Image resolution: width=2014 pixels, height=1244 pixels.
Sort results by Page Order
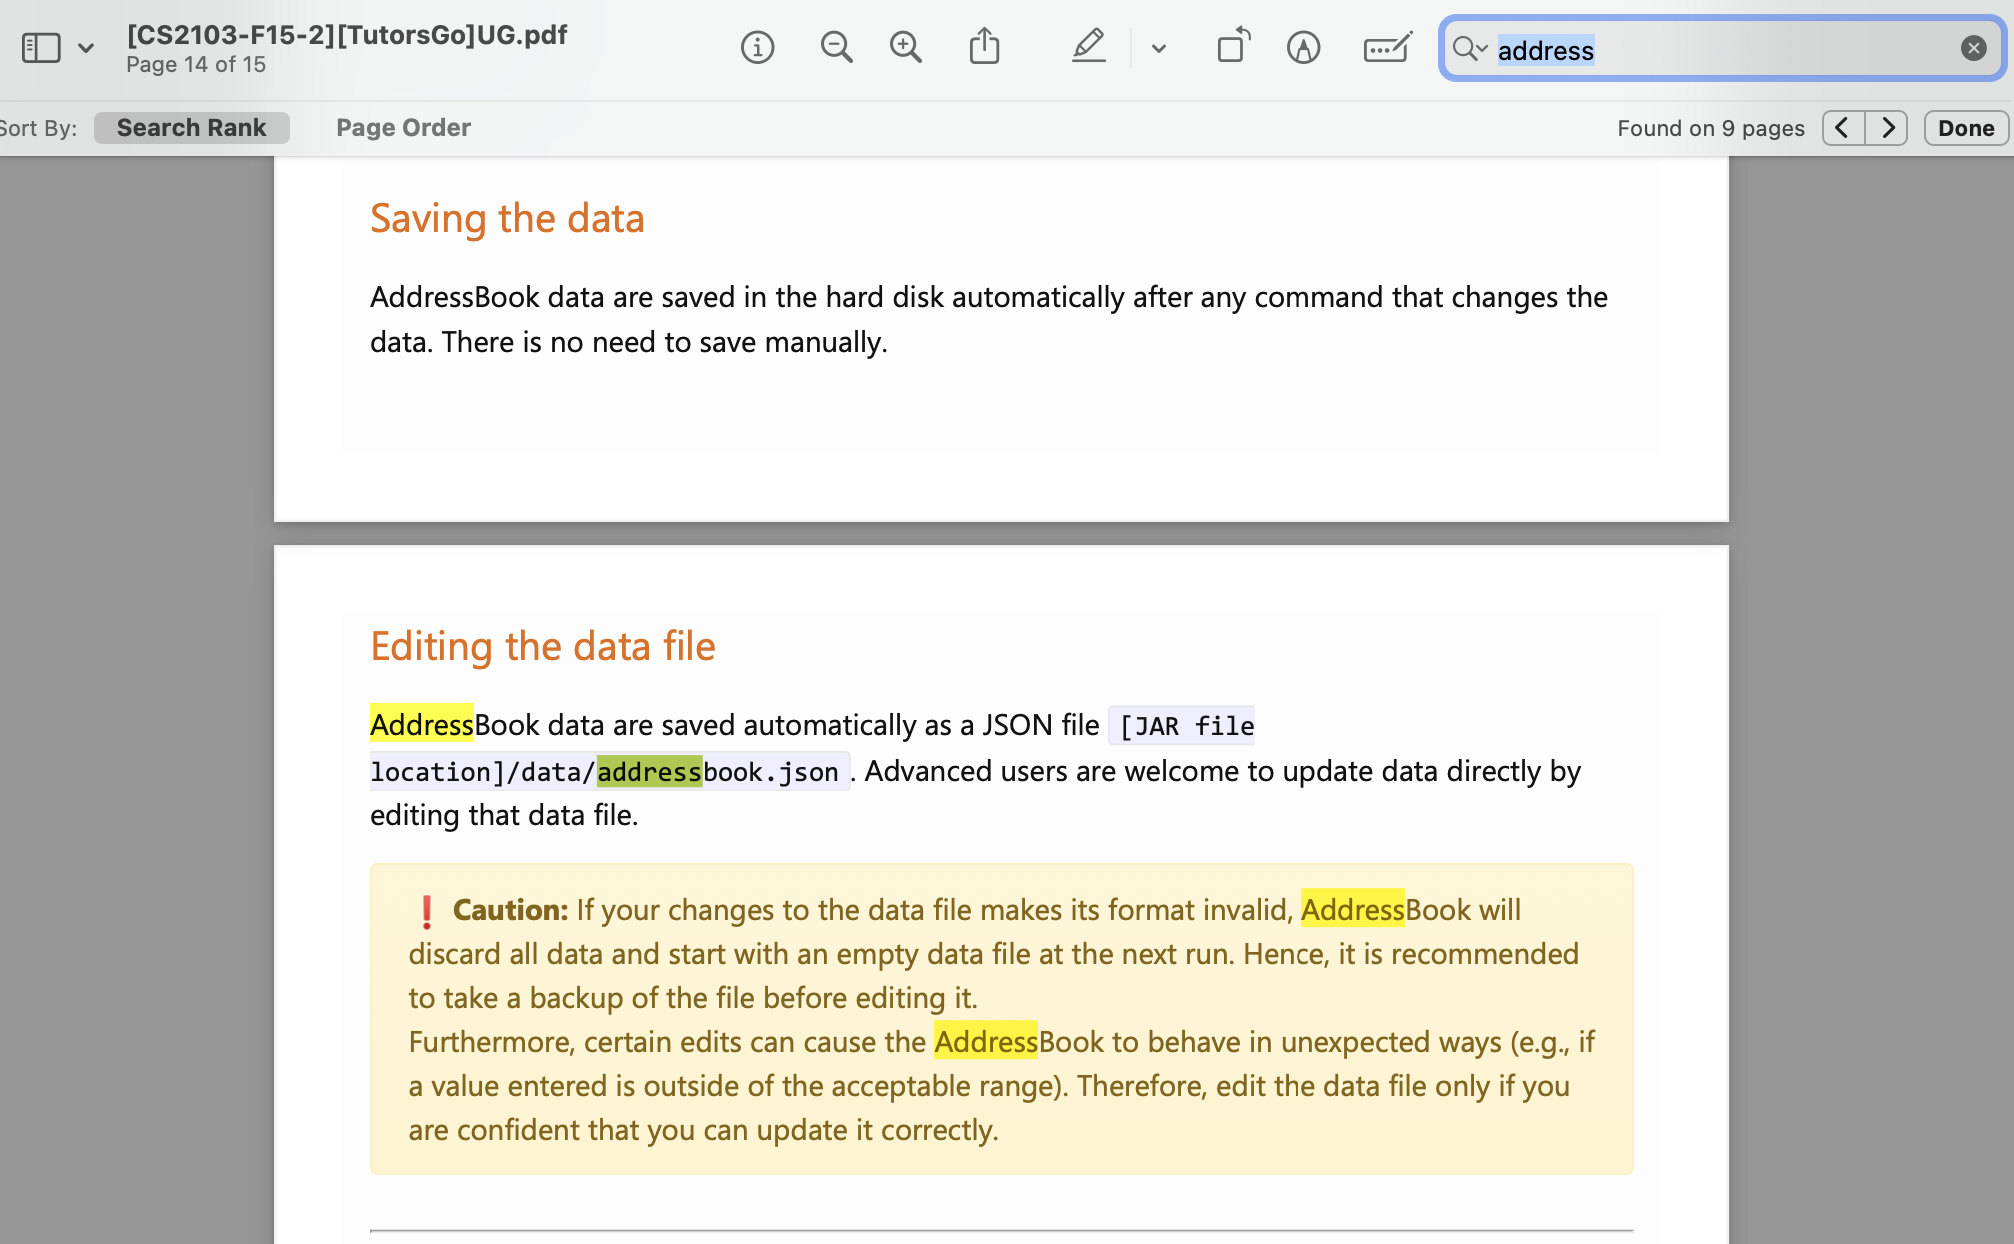(403, 128)
